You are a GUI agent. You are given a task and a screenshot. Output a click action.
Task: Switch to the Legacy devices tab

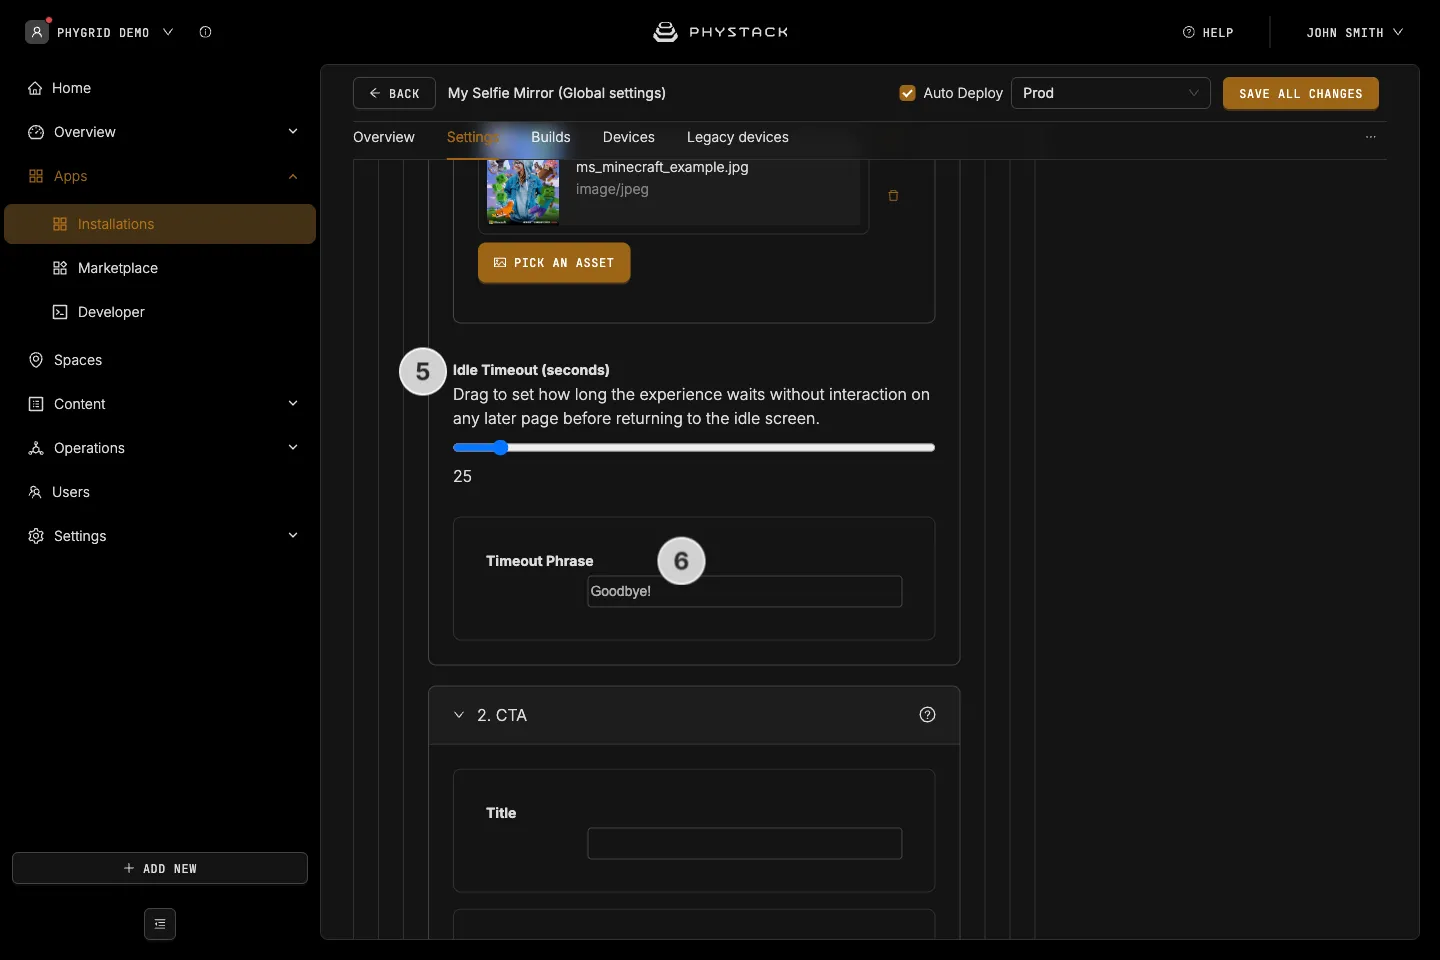pyautogui.click(x=738, y=137)
